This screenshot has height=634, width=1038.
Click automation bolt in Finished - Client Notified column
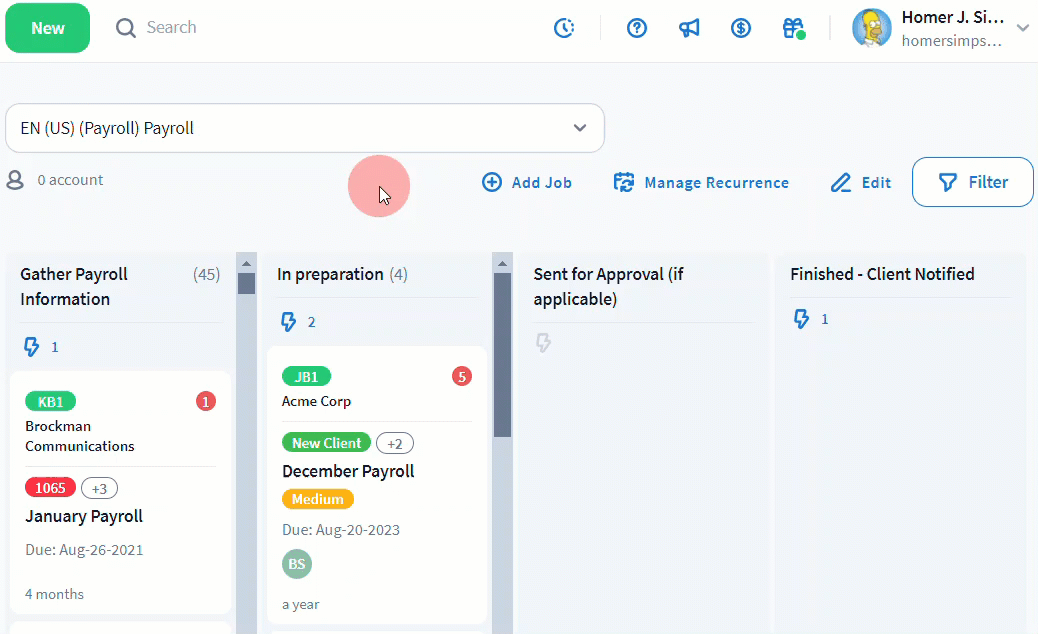coord(801,319)
